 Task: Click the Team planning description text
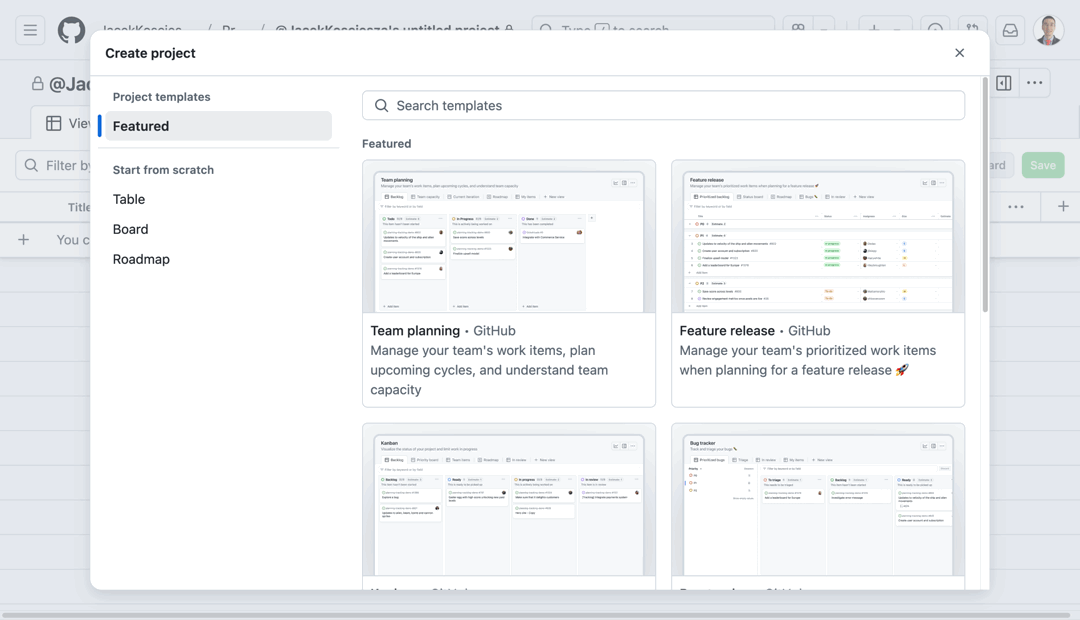(x=489, y=370)
